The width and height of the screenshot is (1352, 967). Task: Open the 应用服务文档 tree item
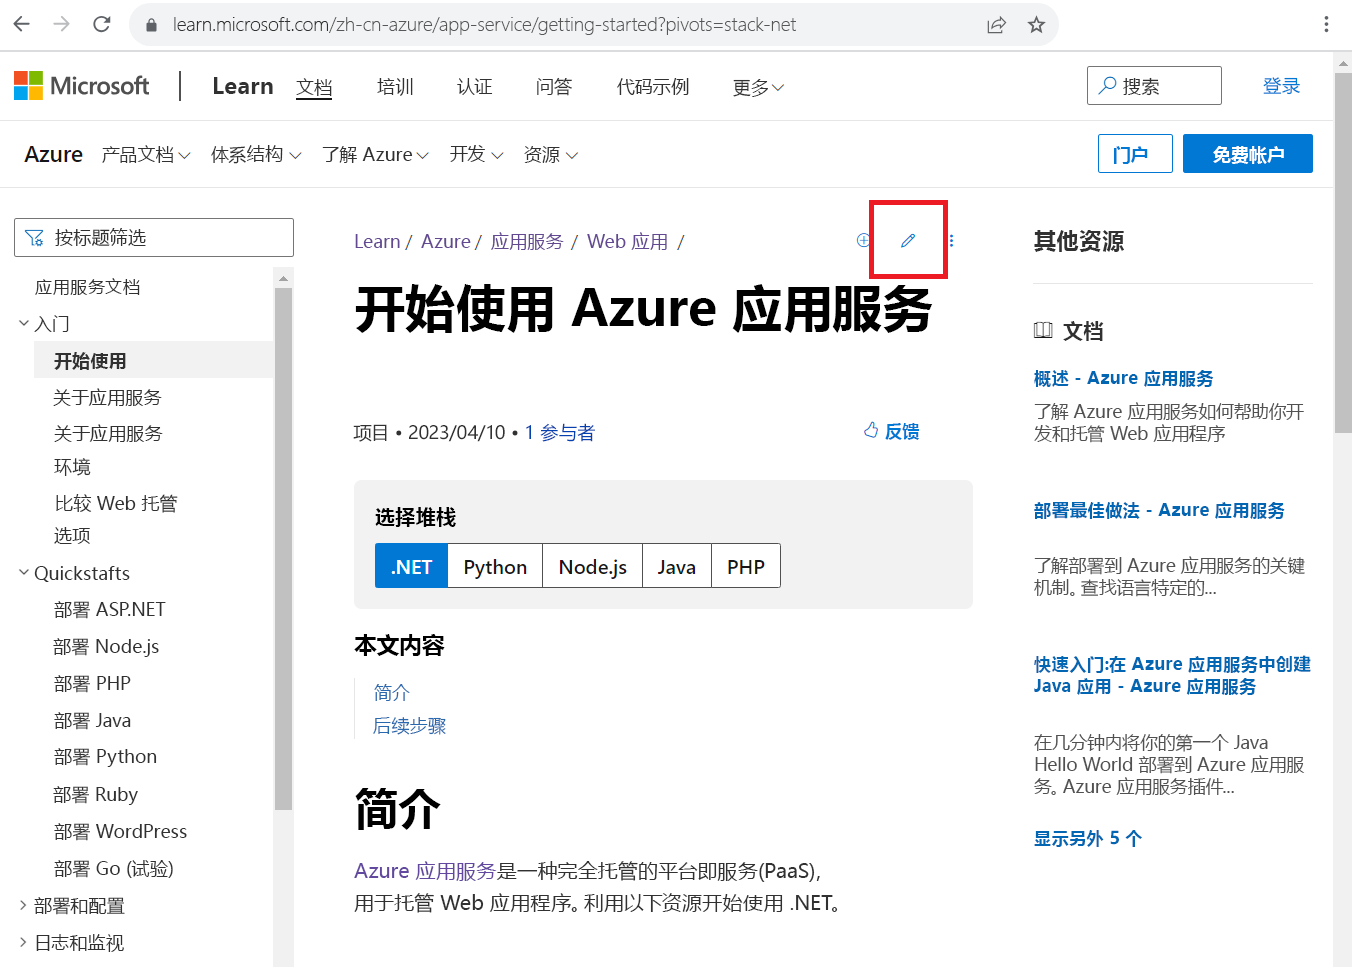click(x=88, y=287)
